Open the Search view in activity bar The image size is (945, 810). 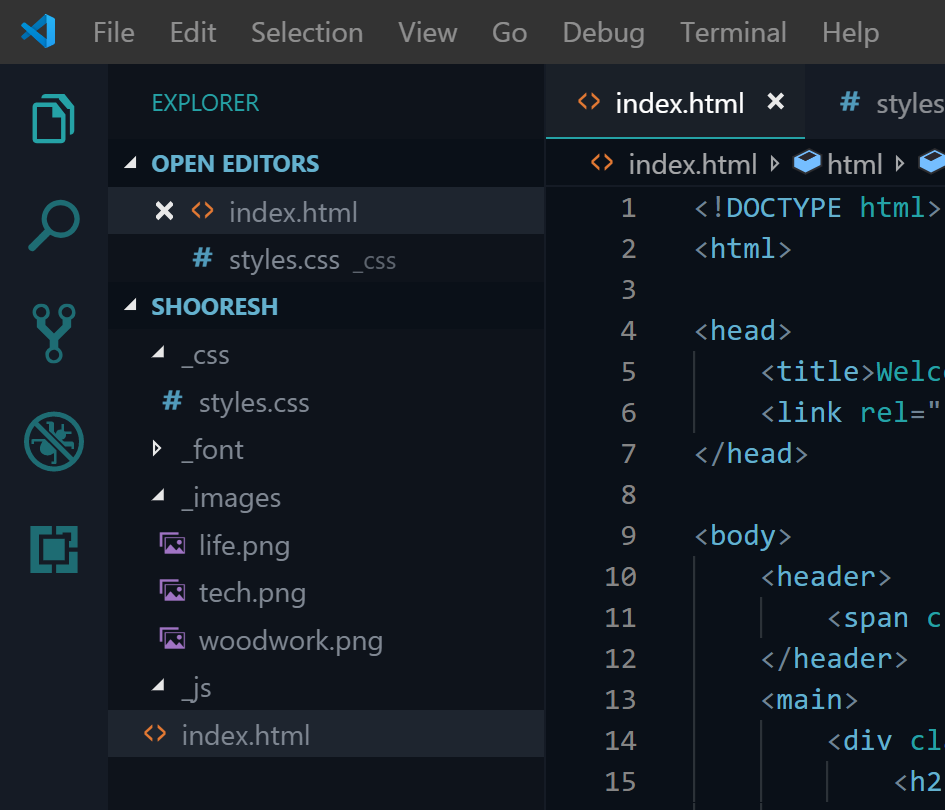pyautogui.click(x=54, y=225)
